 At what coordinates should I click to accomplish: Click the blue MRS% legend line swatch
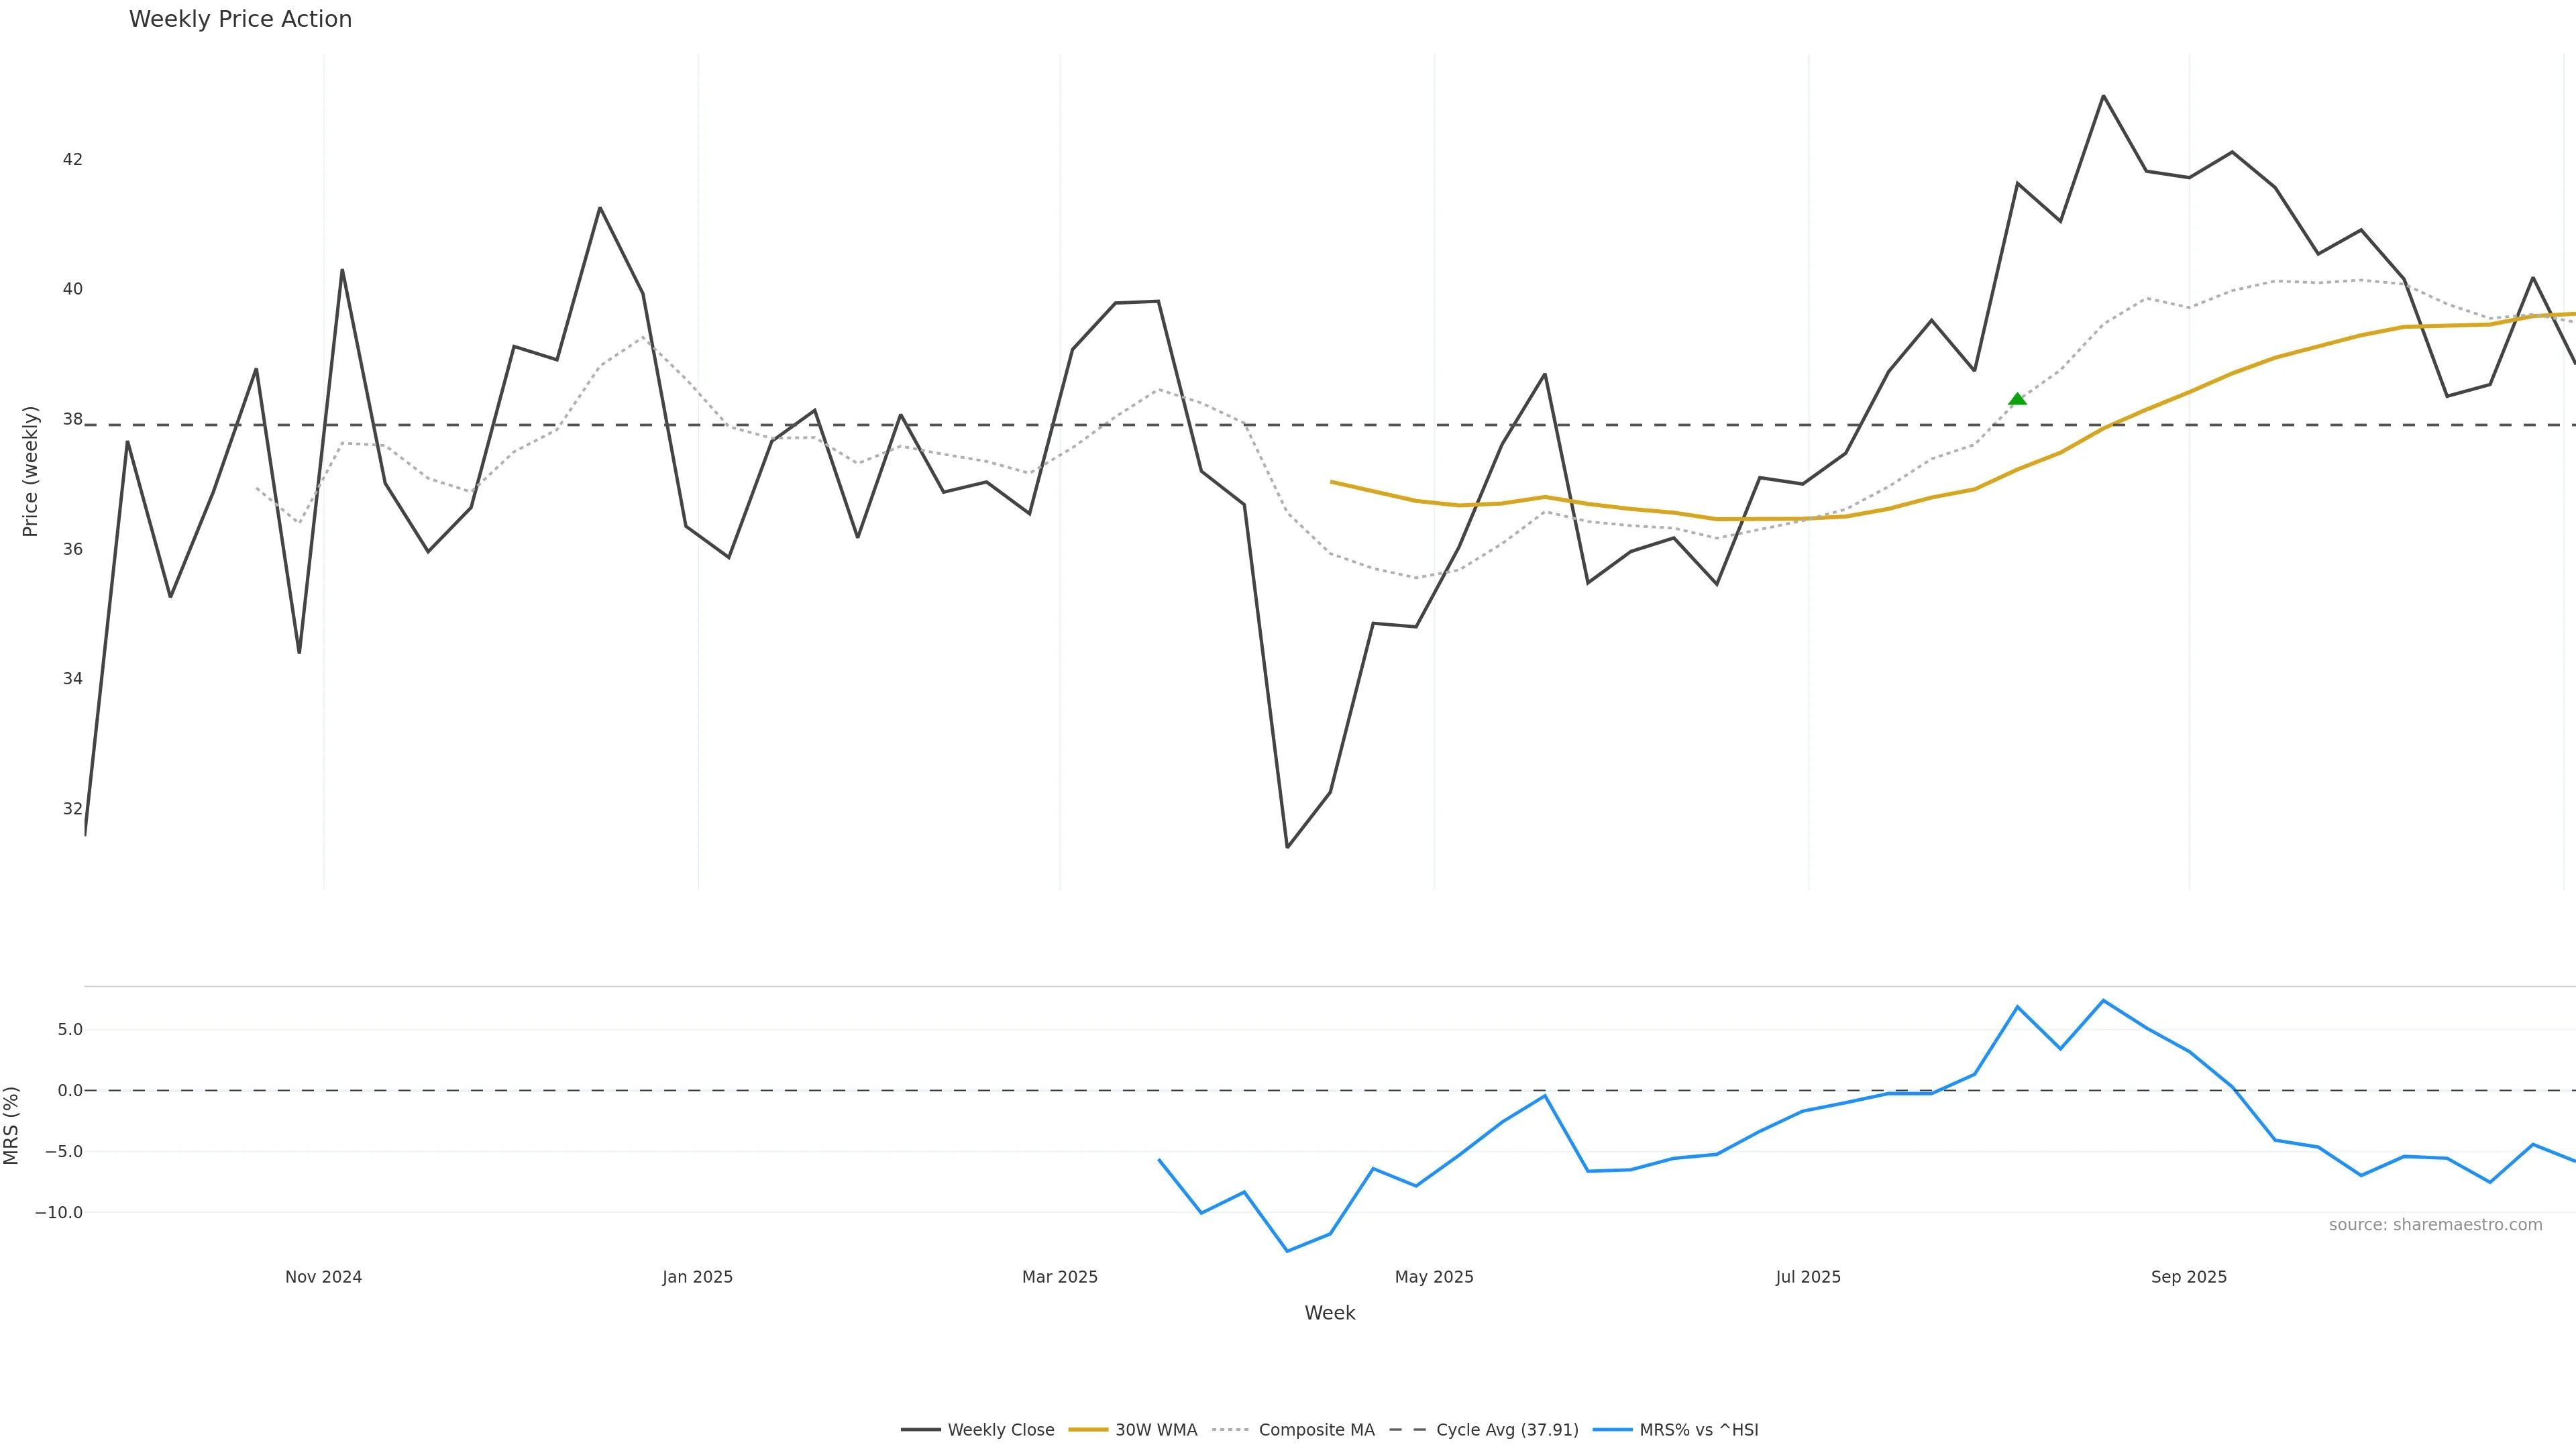(x=1612, y=1430)
